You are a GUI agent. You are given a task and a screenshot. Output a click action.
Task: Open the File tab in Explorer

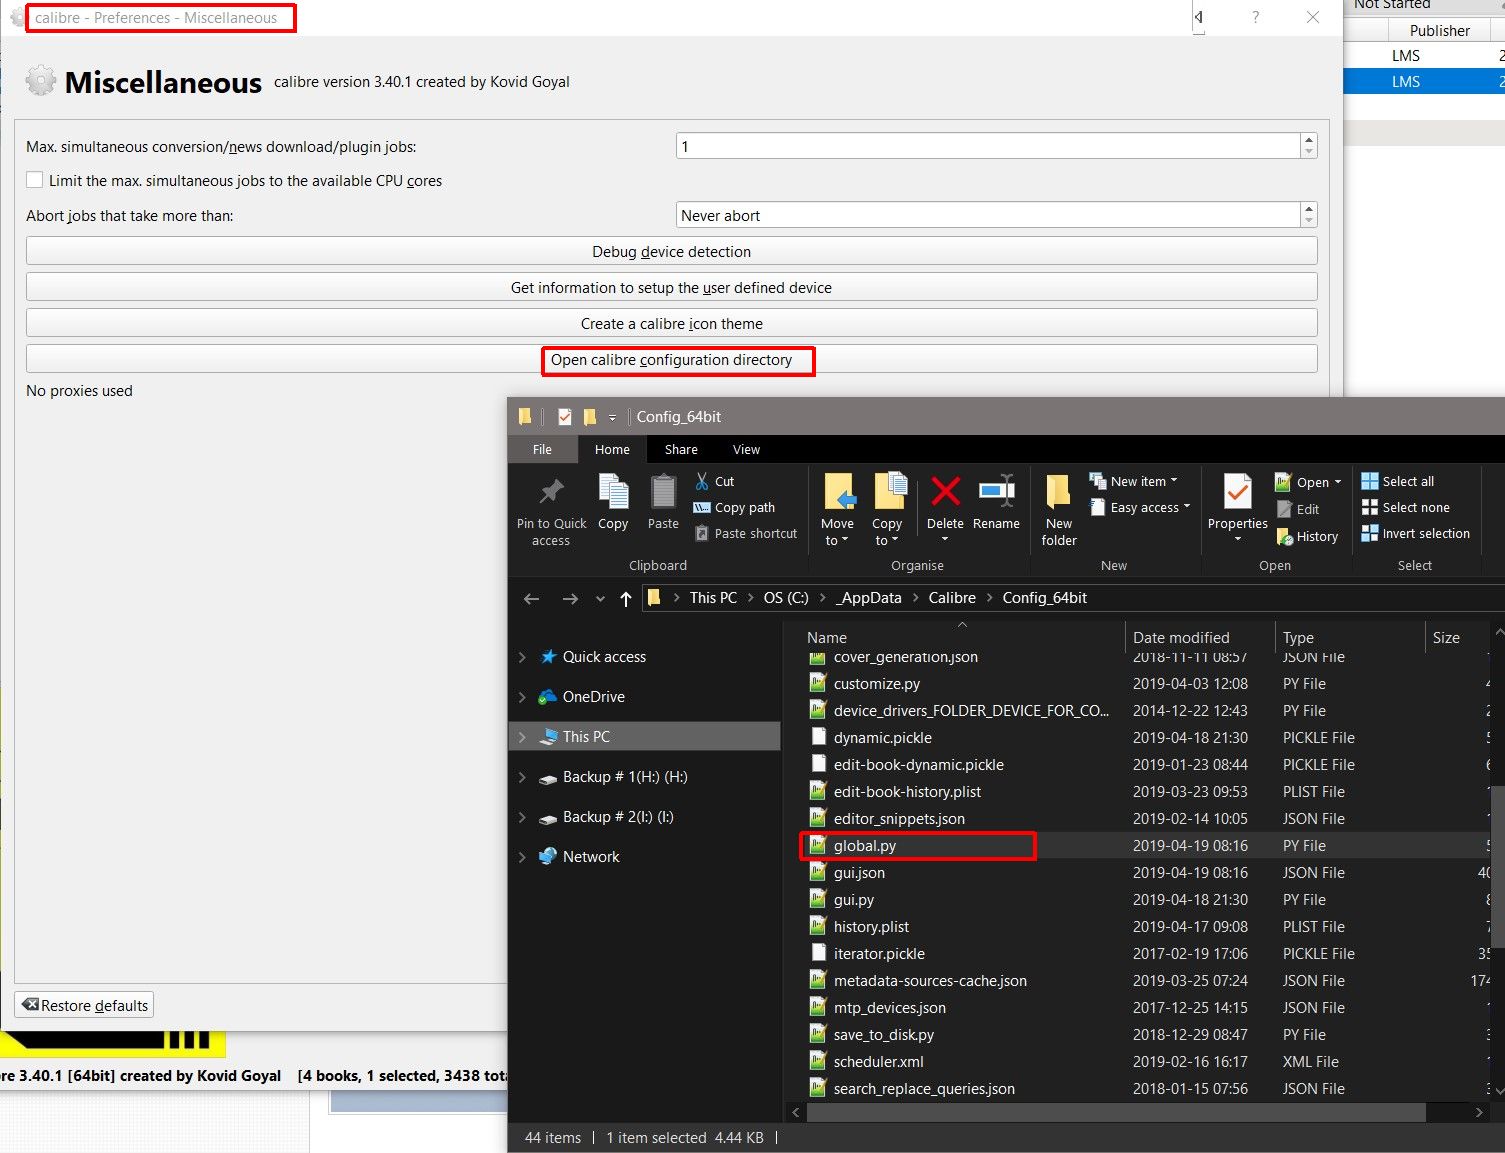542,449
